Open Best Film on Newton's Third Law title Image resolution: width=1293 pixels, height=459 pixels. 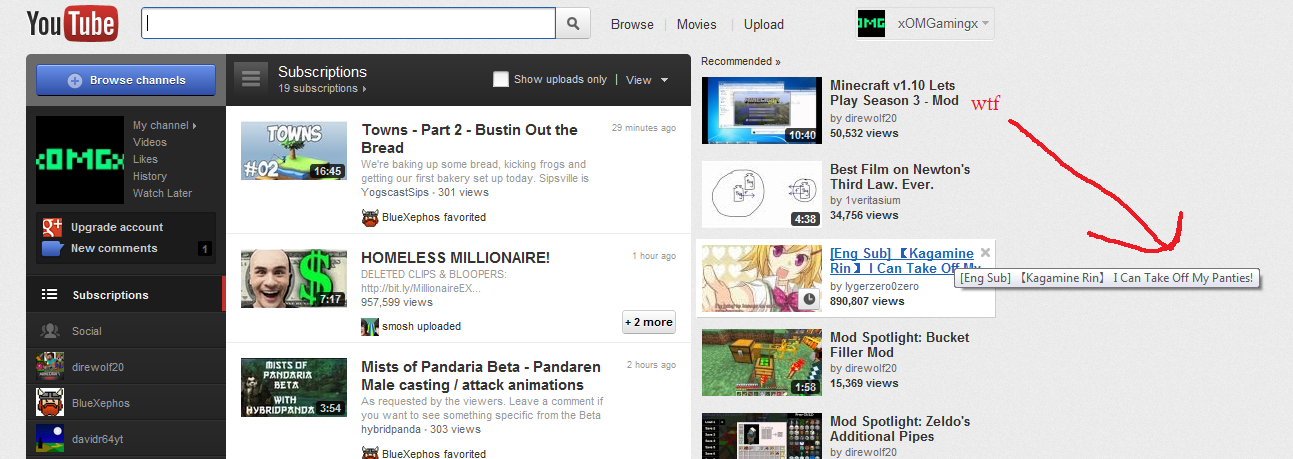[x=900, y=177]
